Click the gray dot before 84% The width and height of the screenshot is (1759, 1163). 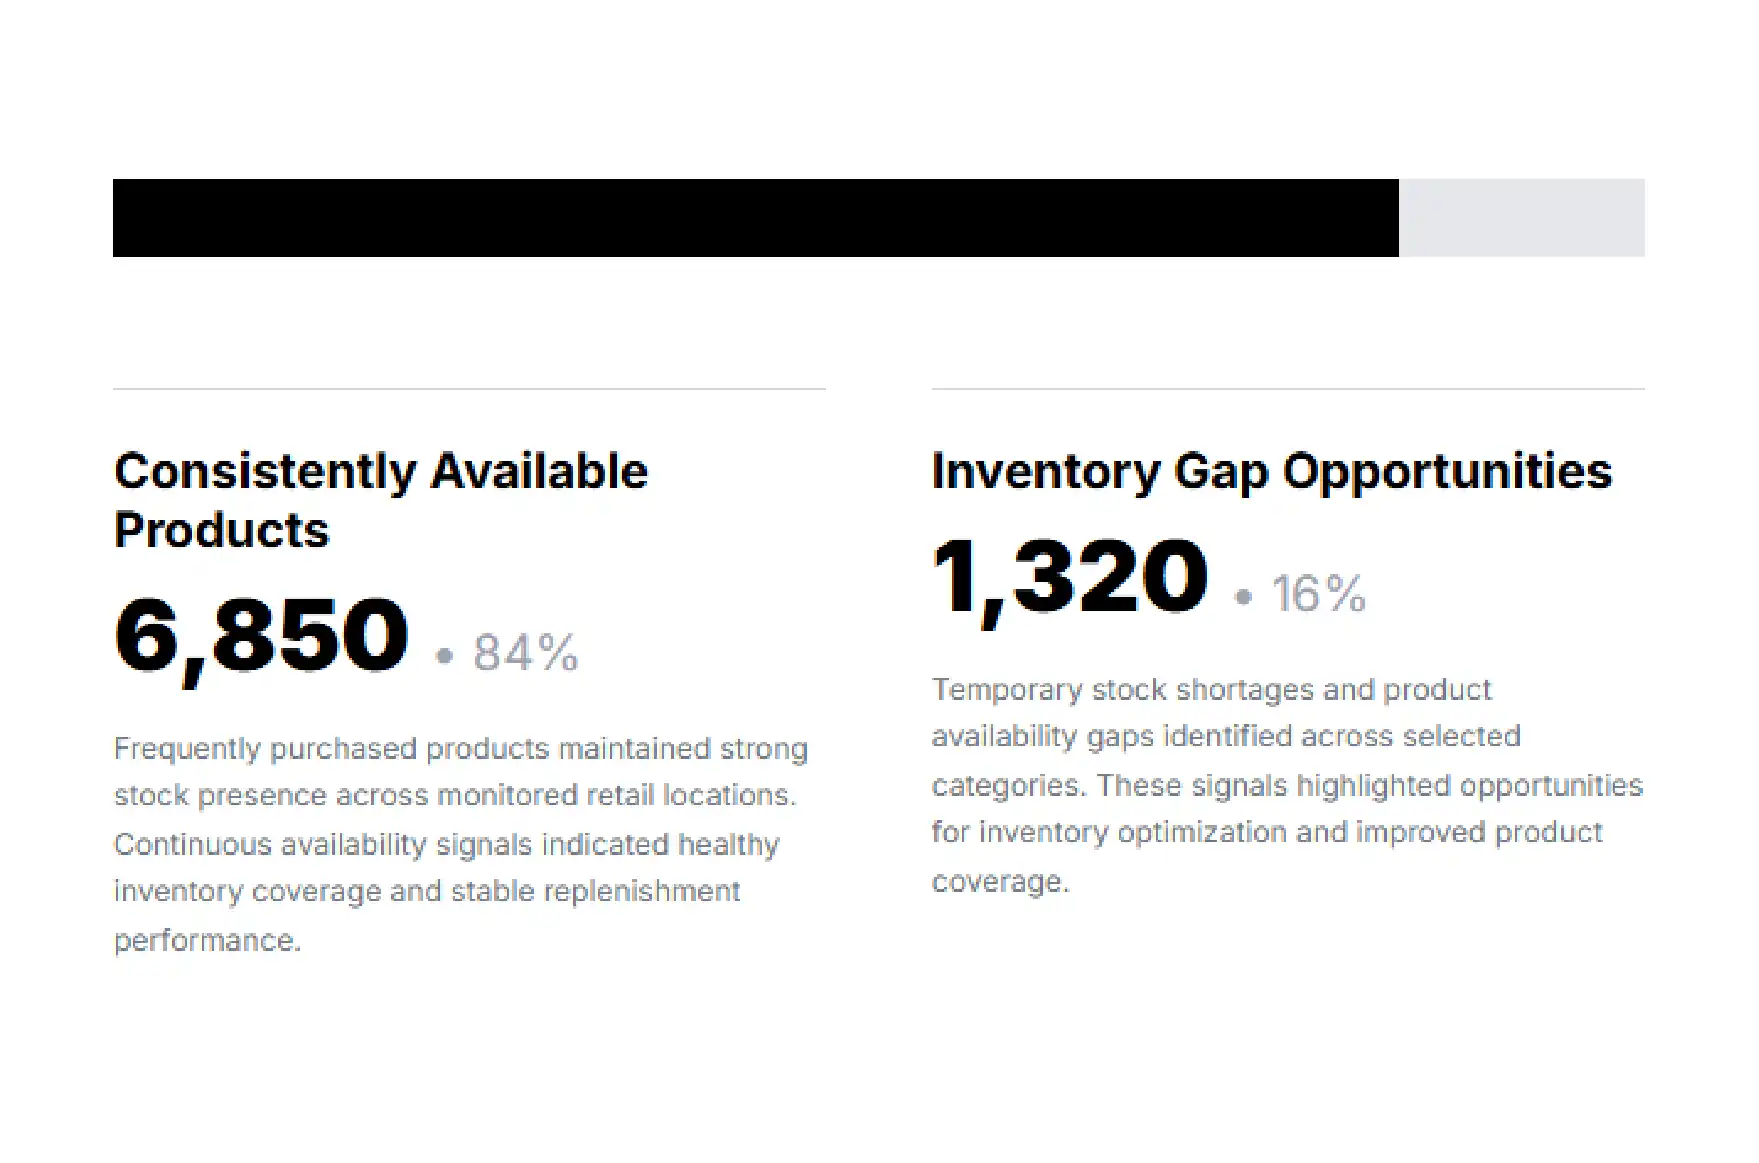click(x=445, y=656)
